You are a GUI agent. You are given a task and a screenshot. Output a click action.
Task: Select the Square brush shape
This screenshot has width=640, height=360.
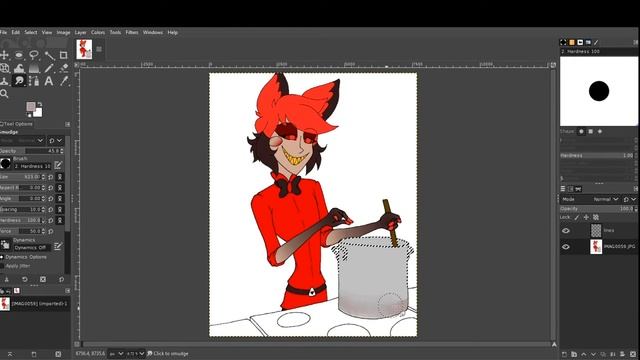pyautogui.click(x=590, y=131)
